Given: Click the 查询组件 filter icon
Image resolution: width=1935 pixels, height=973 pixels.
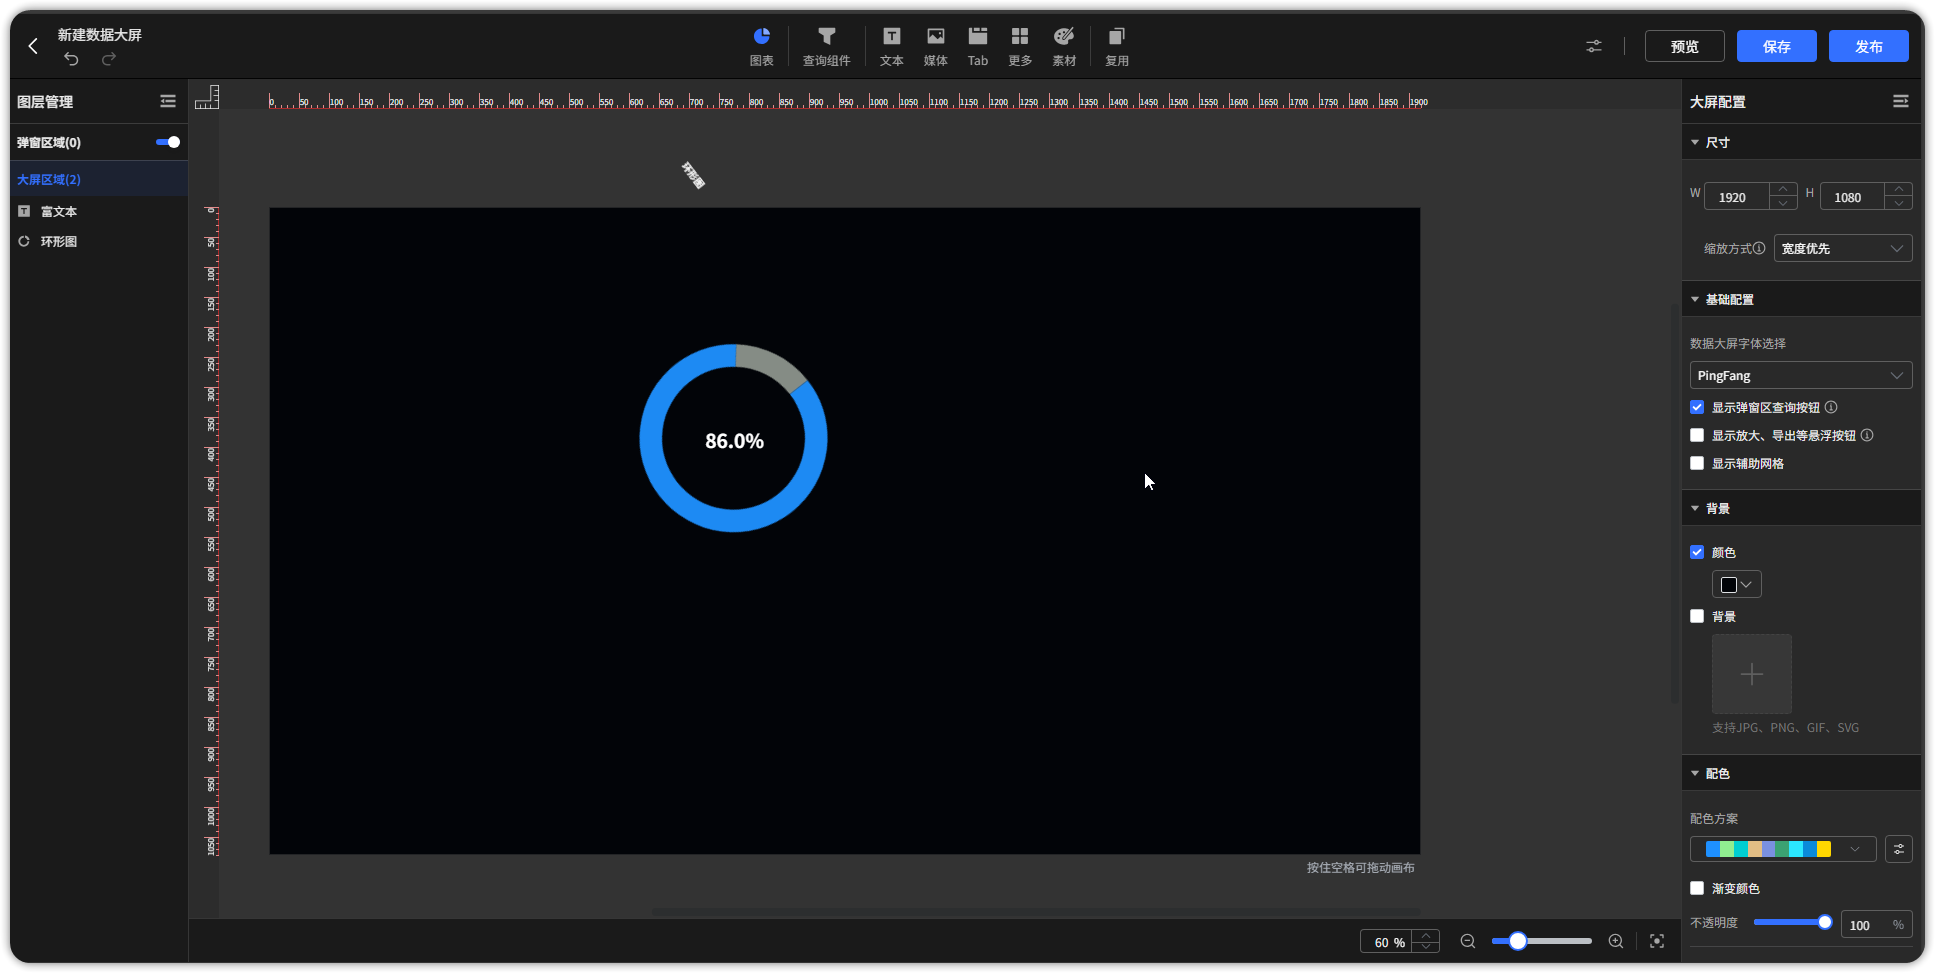Looking at the screenshot, I should tap(826, 46).
